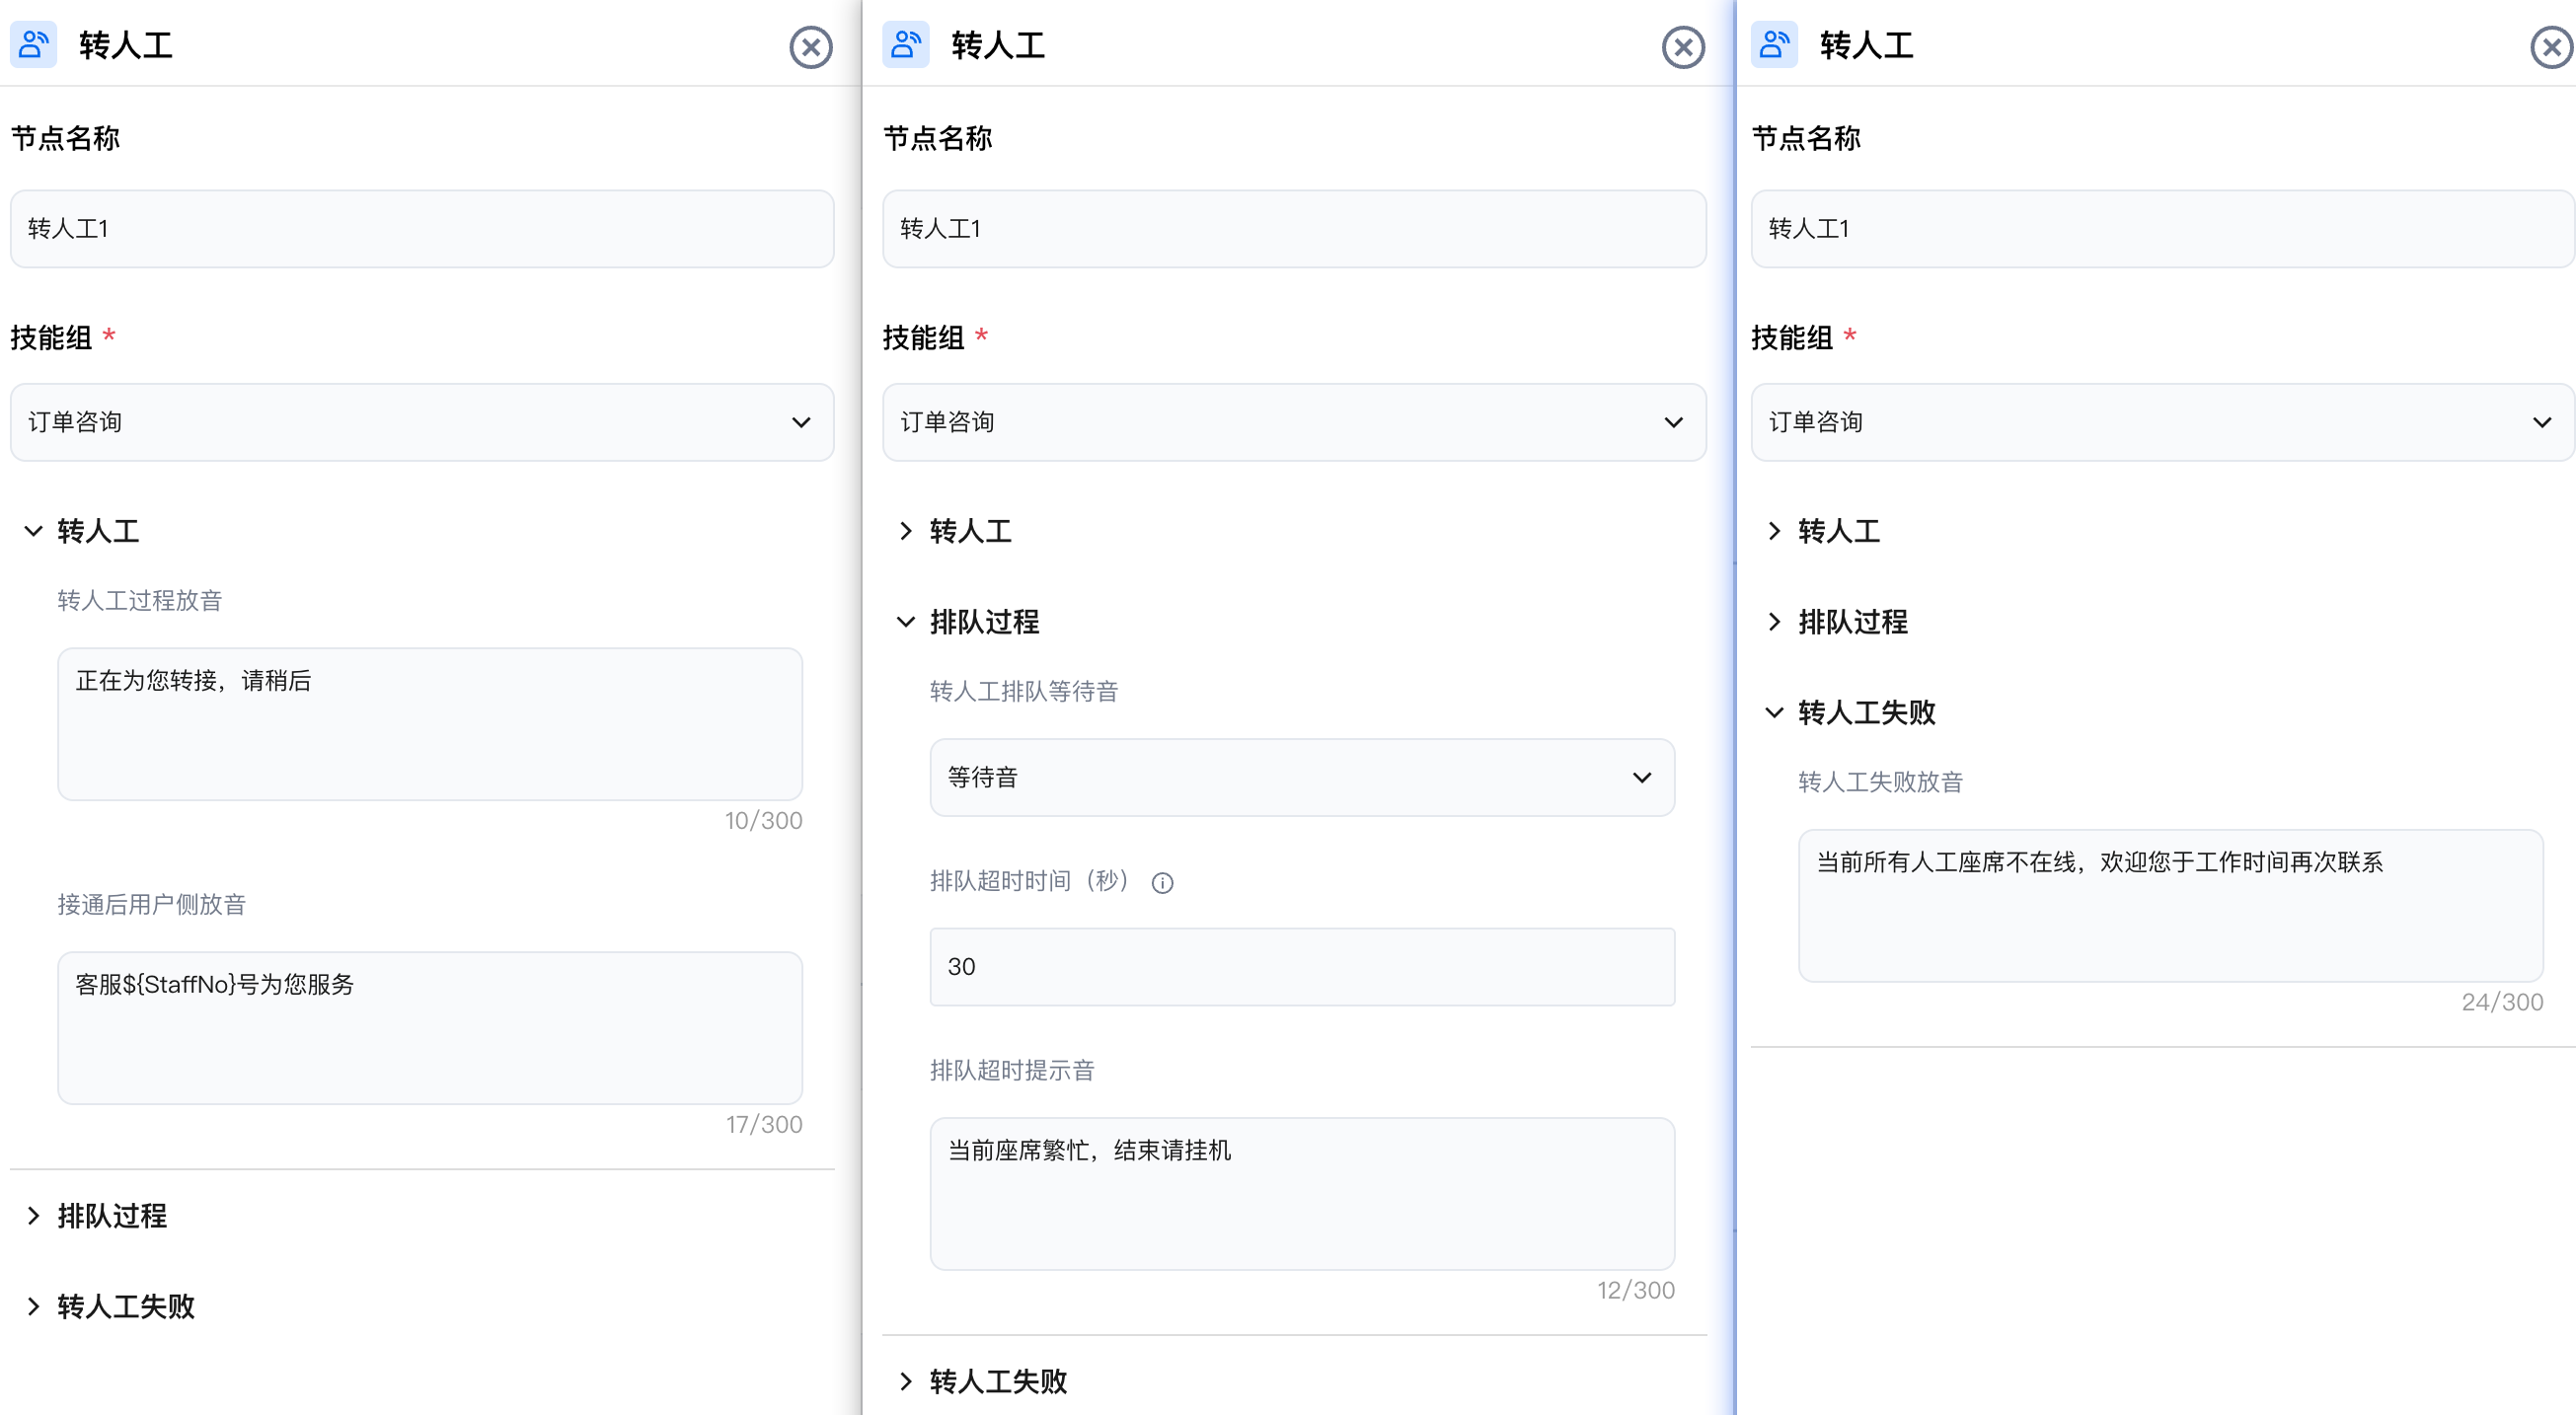Open the 等待音 waiting-tone dropdown

click(x=1302, y=778)
